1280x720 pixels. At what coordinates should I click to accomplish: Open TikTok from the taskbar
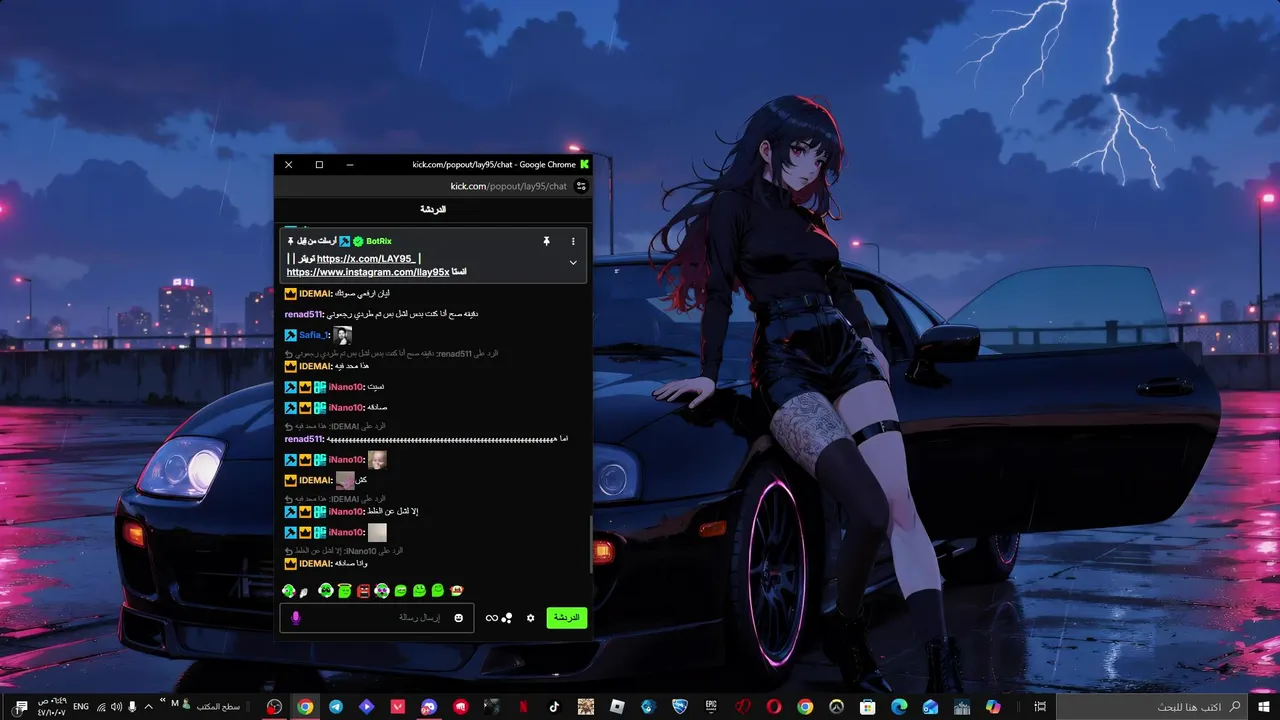[554, 707]
